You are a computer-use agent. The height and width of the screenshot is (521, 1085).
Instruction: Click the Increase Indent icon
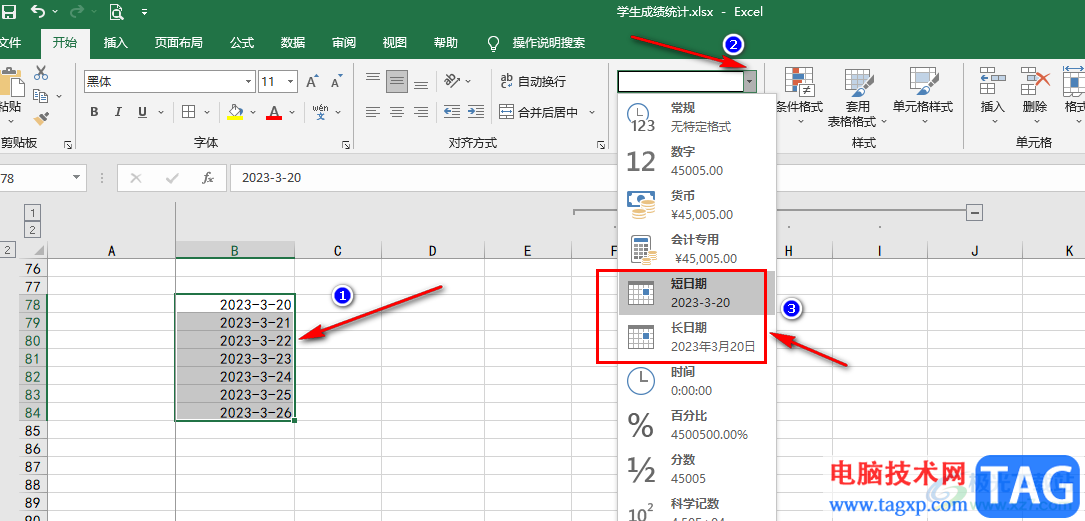(x=475, y=111)
